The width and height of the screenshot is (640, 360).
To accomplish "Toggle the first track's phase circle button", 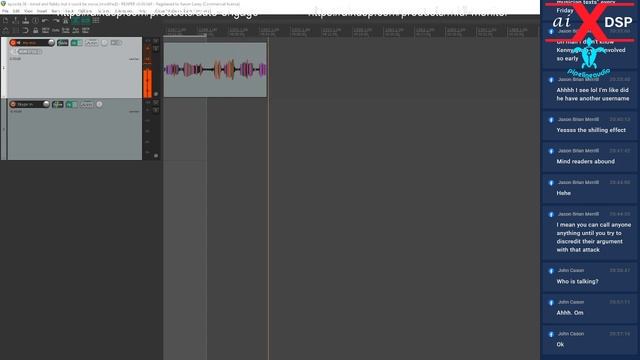I will coord(104,42).
